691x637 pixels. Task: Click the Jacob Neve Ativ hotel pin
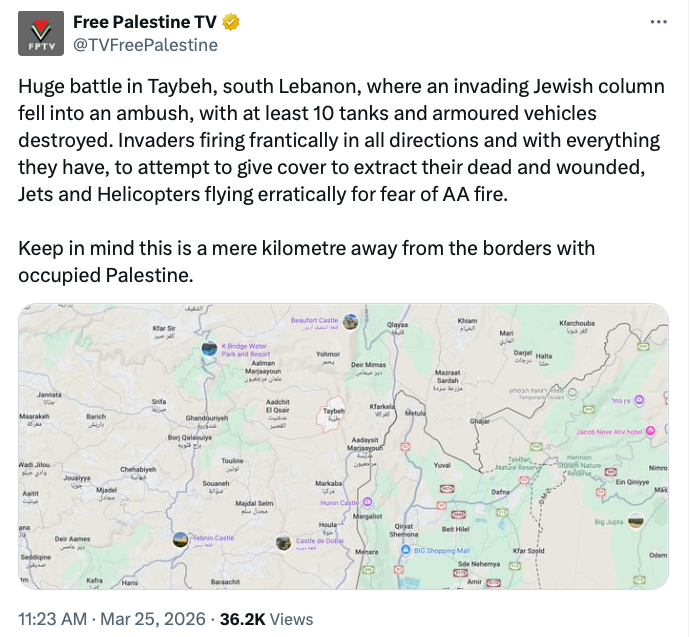(x=650, y=431)
